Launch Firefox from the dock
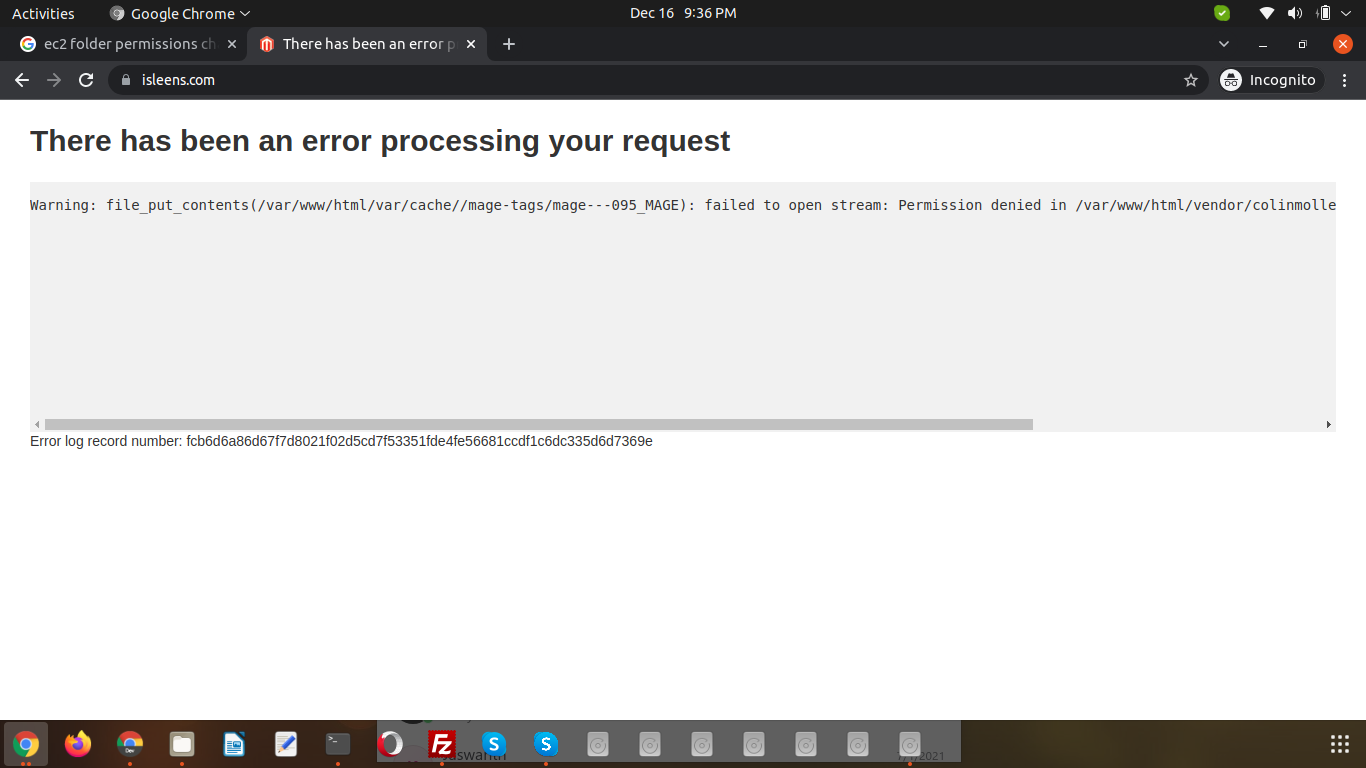 pyautogui.click(x=78, y=744)
